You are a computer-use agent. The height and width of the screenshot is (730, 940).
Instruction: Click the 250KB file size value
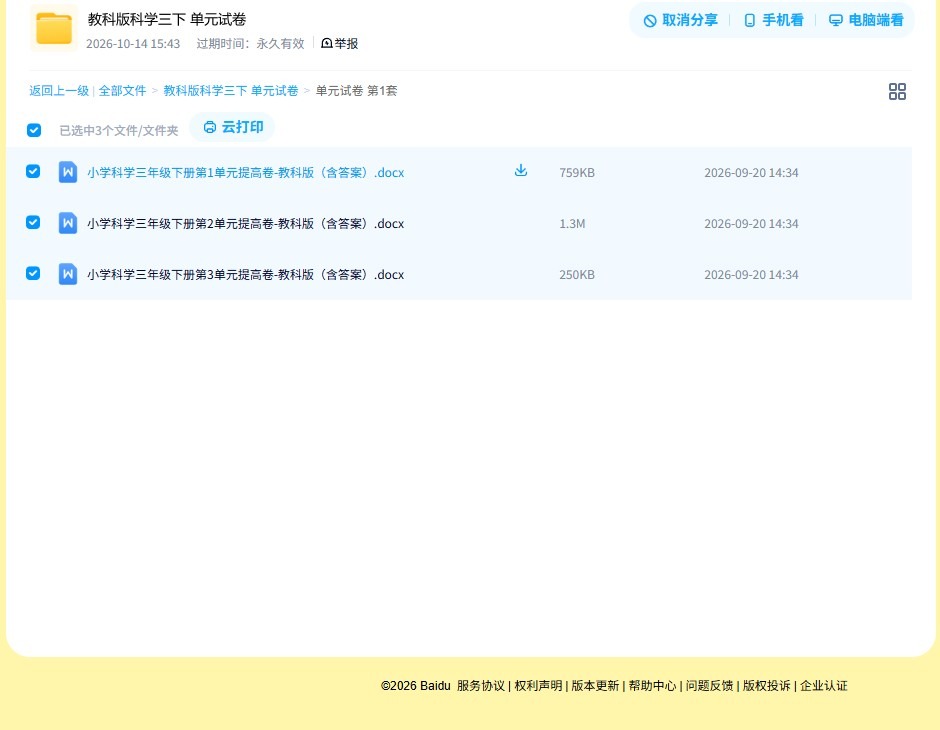[577, 274]
